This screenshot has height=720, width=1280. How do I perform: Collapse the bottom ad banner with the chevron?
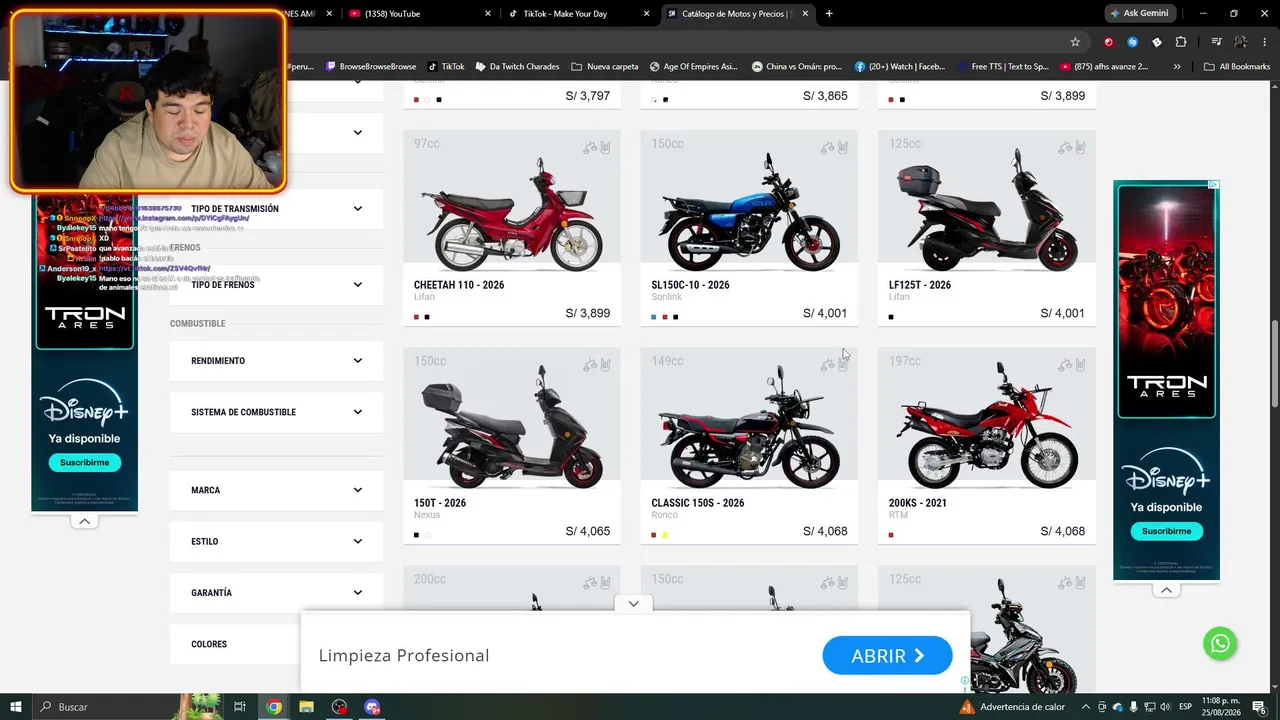click(633, 604)
